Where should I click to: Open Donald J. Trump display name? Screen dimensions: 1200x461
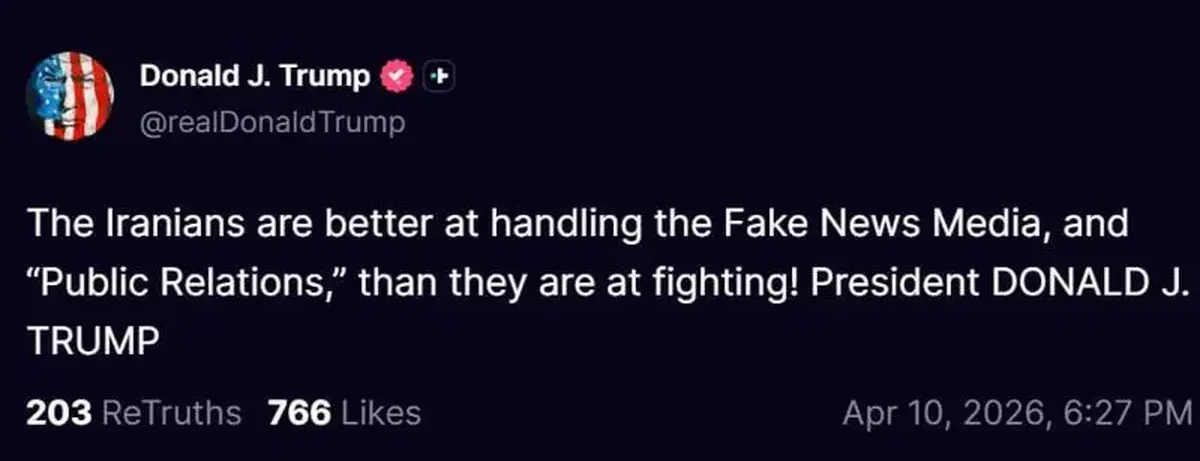point(255,75)
